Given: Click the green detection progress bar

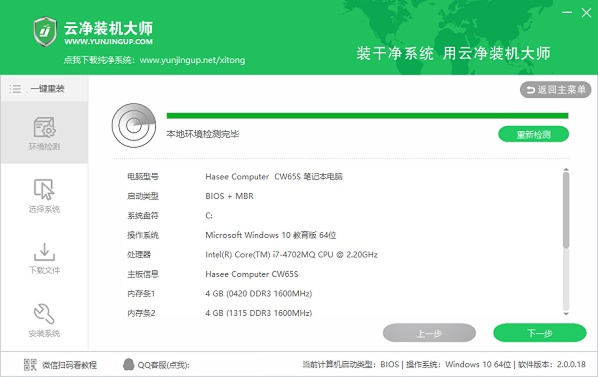Looking at the screenshot, I should [x=367, y=116].
